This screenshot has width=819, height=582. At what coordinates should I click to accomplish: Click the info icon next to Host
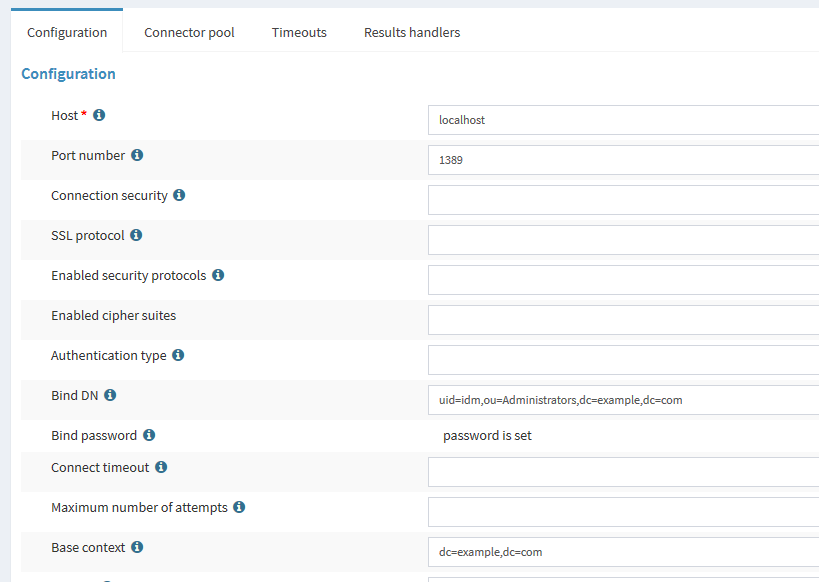[x=99, y=116]
